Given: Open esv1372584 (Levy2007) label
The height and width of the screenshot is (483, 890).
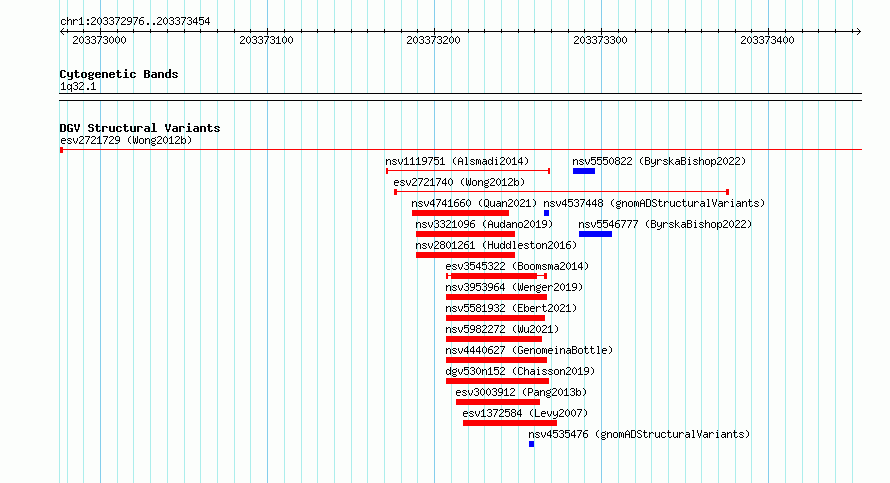Looking at the screenshot, I should (525, 413).
